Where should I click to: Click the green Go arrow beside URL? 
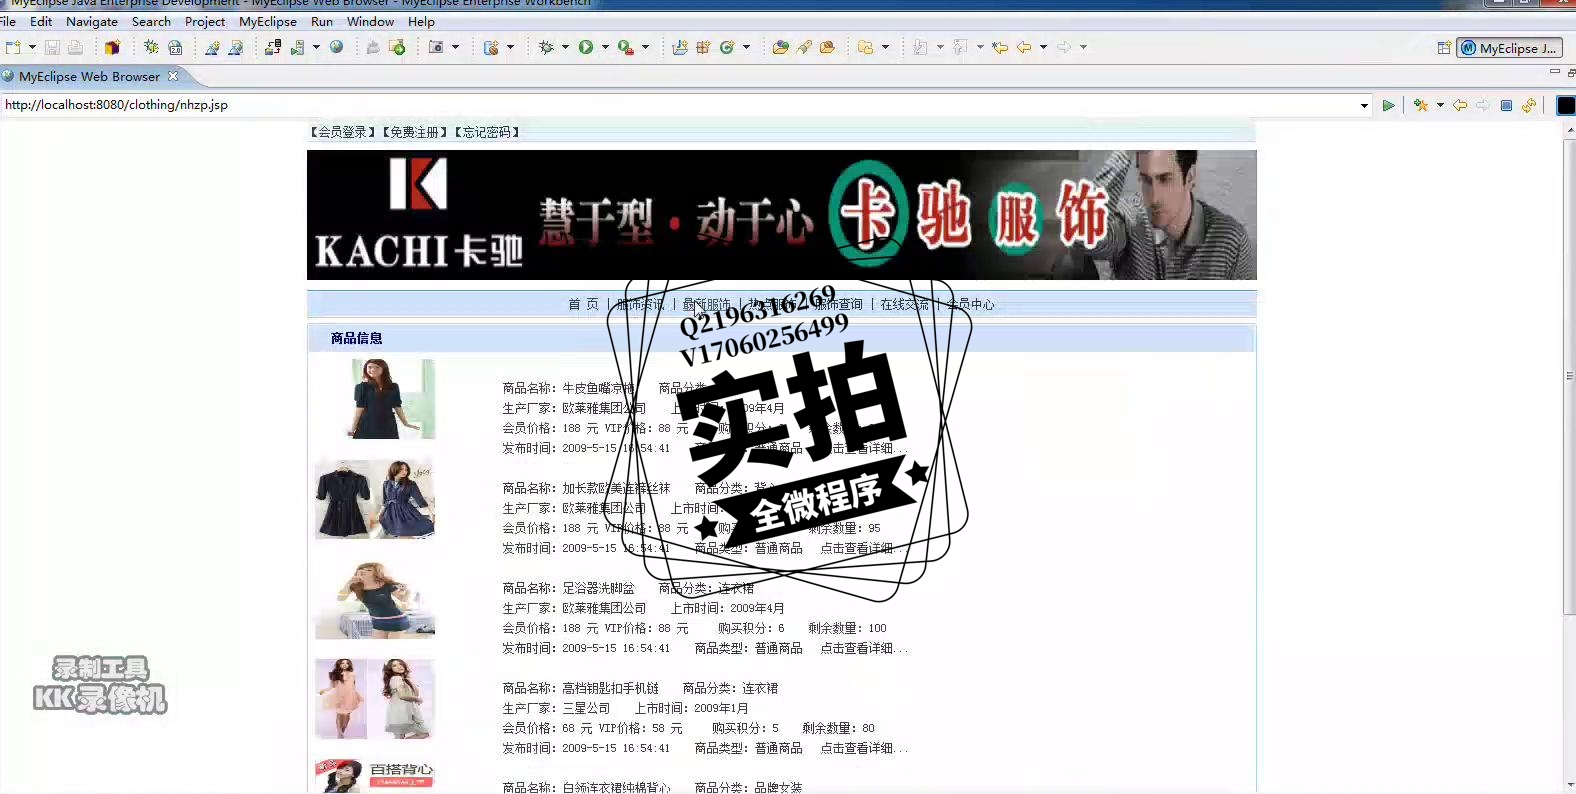point(1388,105)
